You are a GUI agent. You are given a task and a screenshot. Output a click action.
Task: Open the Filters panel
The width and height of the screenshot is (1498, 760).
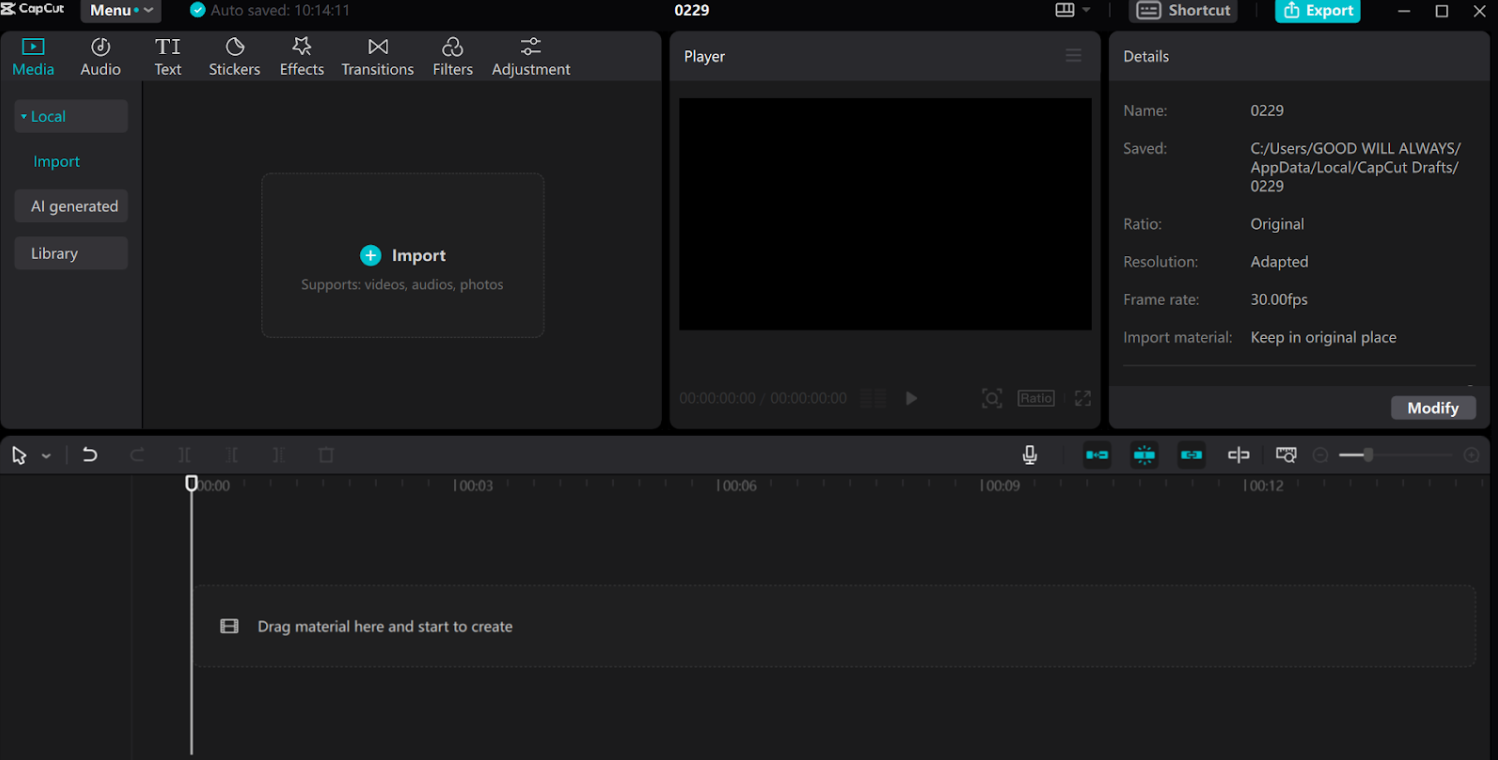[452, 55]
